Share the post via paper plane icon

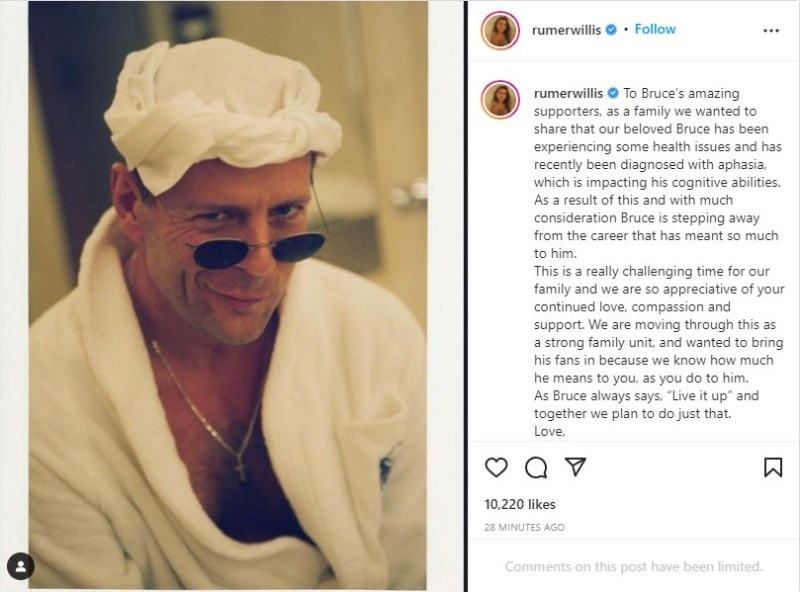coord(576,466)
